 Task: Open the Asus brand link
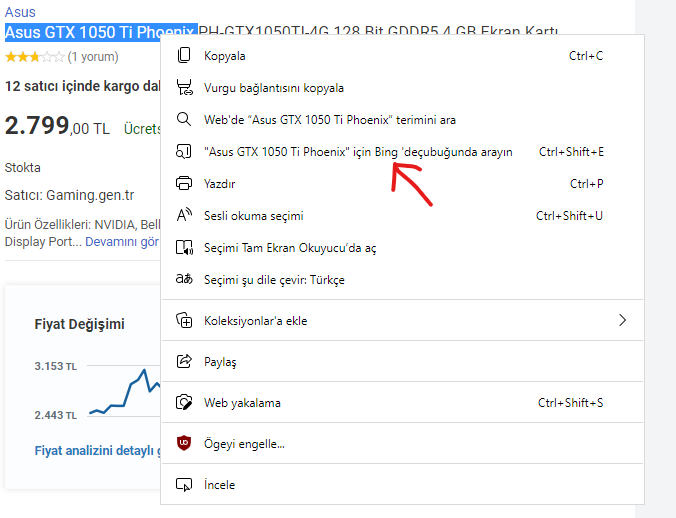(20, 12)
